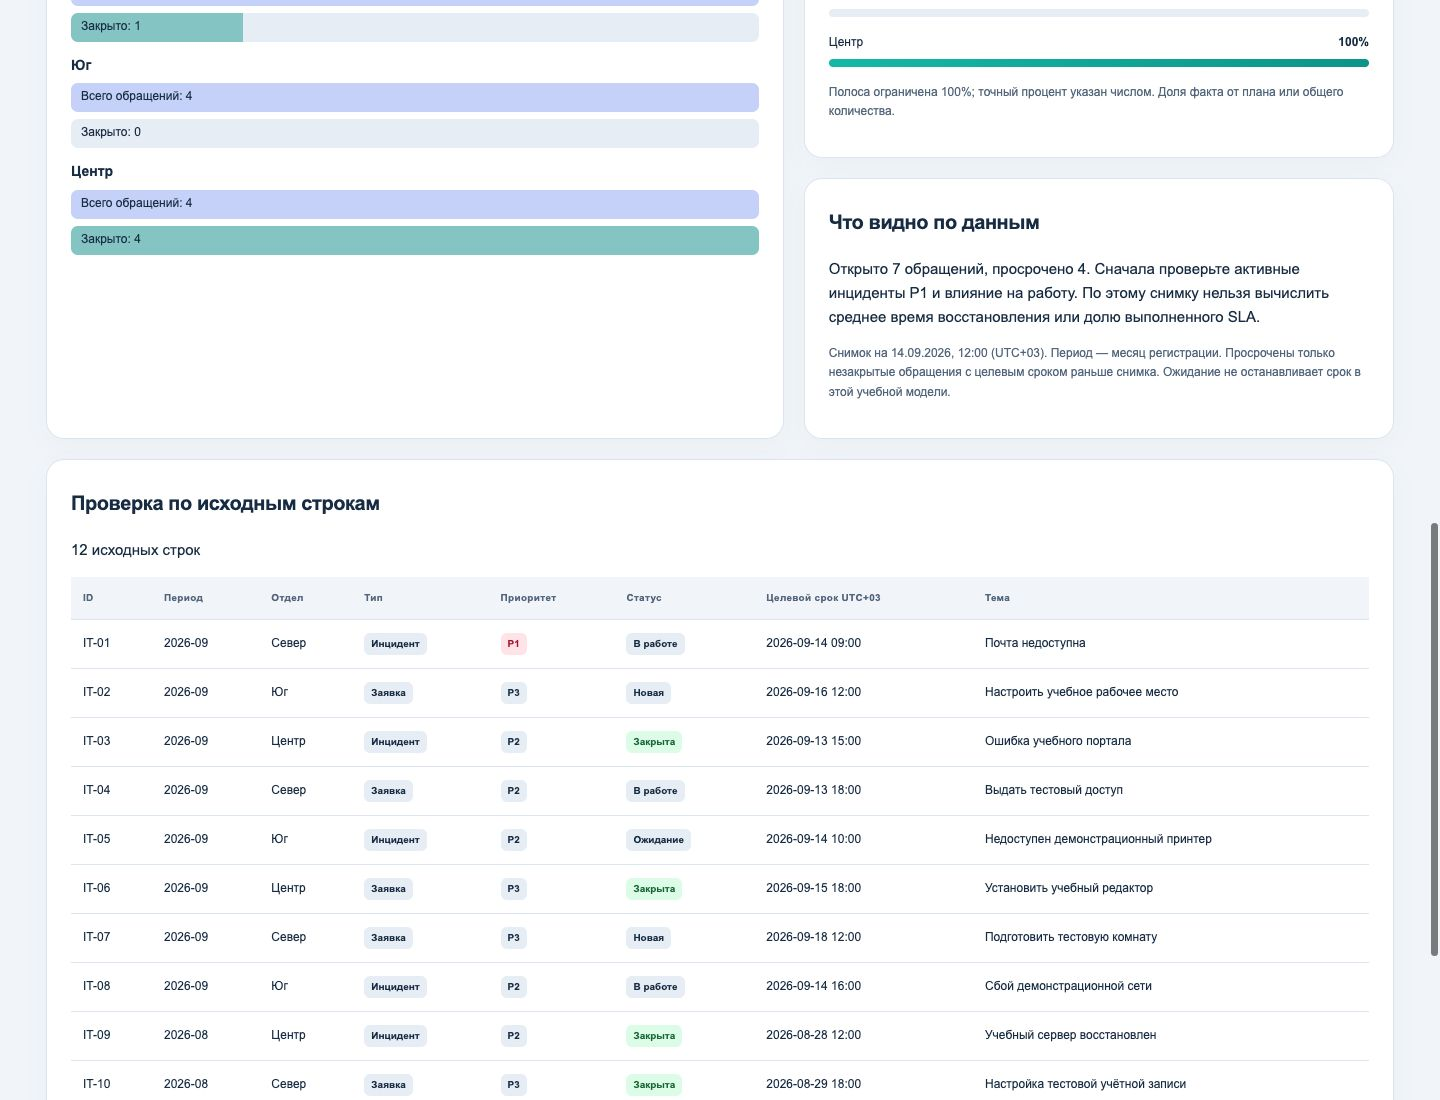Click "Сбой демонстрационной сети" in row IT-08
Screen dimensions: 1440x1100
click(x=1068, y=986)
